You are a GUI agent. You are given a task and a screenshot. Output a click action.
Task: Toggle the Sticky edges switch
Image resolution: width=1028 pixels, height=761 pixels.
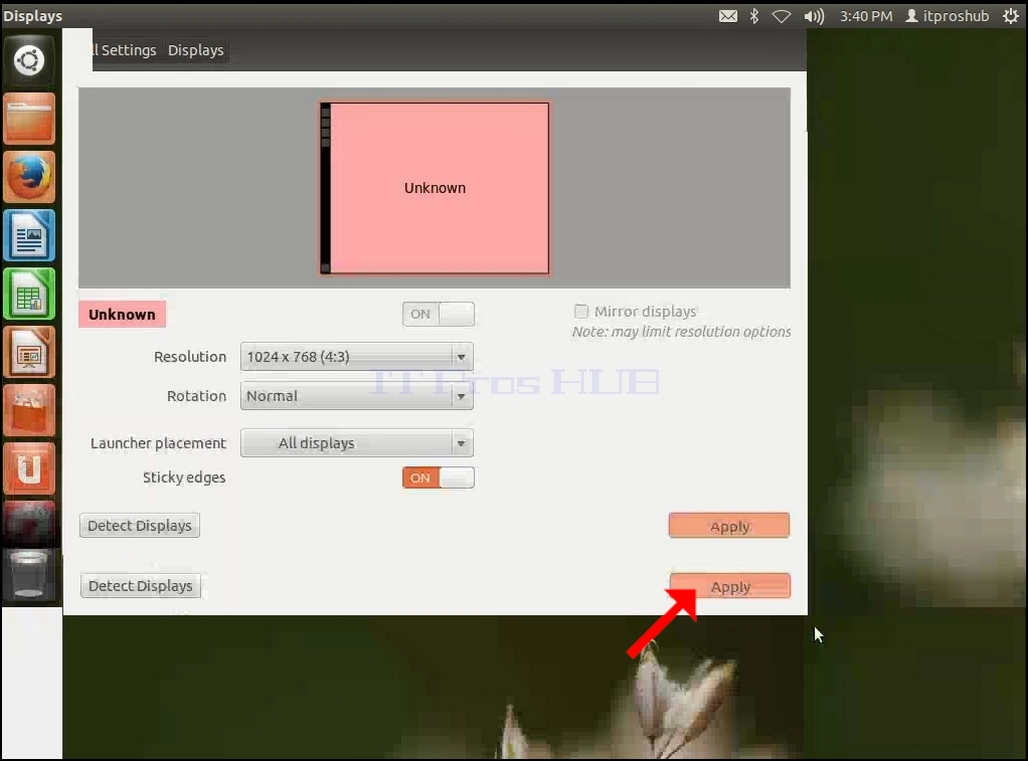pyautogui.click(x=438, y=478)
